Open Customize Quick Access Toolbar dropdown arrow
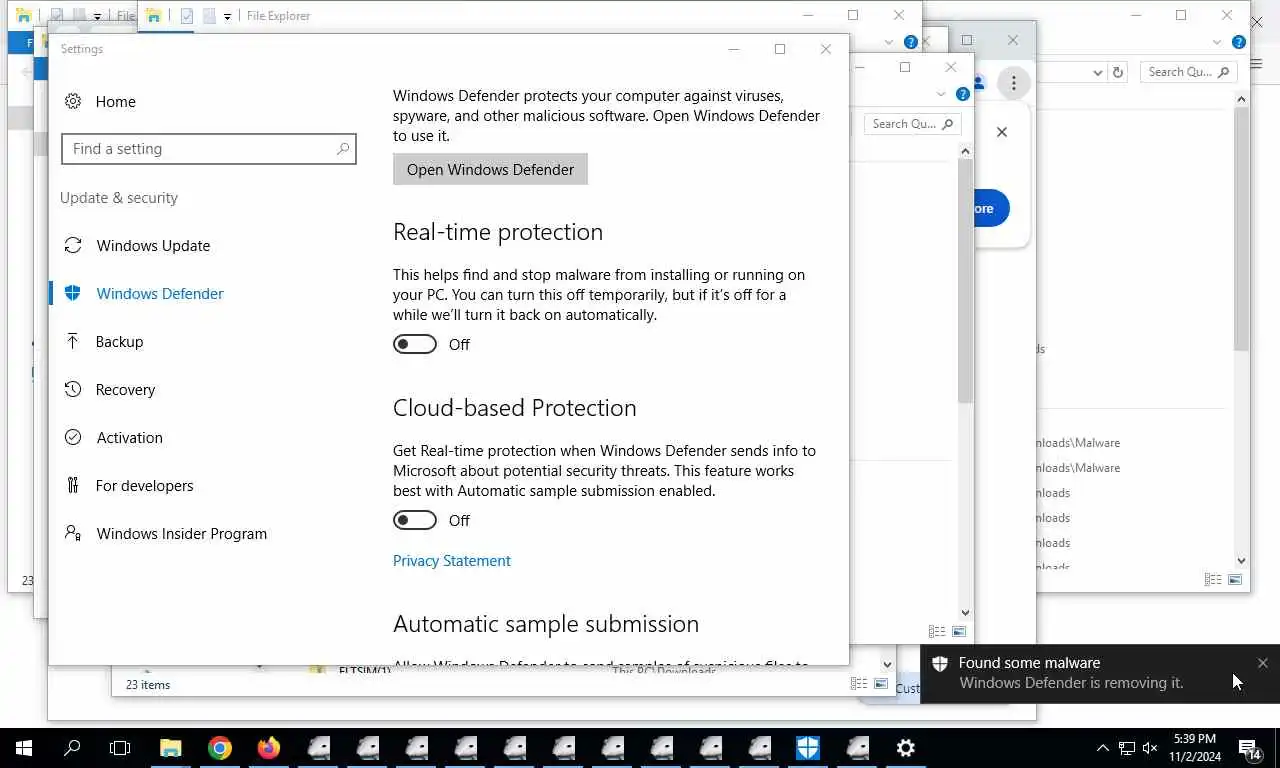The width and height of the screenshot is (1280, 768). (x=227, y=16)
